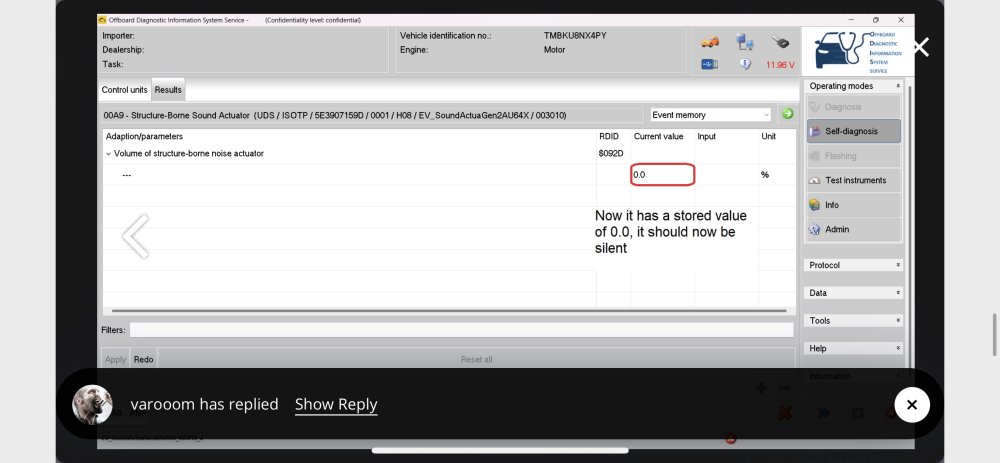Click the $092D RDID cell
The width and height of the screenshot is (1000, 463).
pos(611,154)
